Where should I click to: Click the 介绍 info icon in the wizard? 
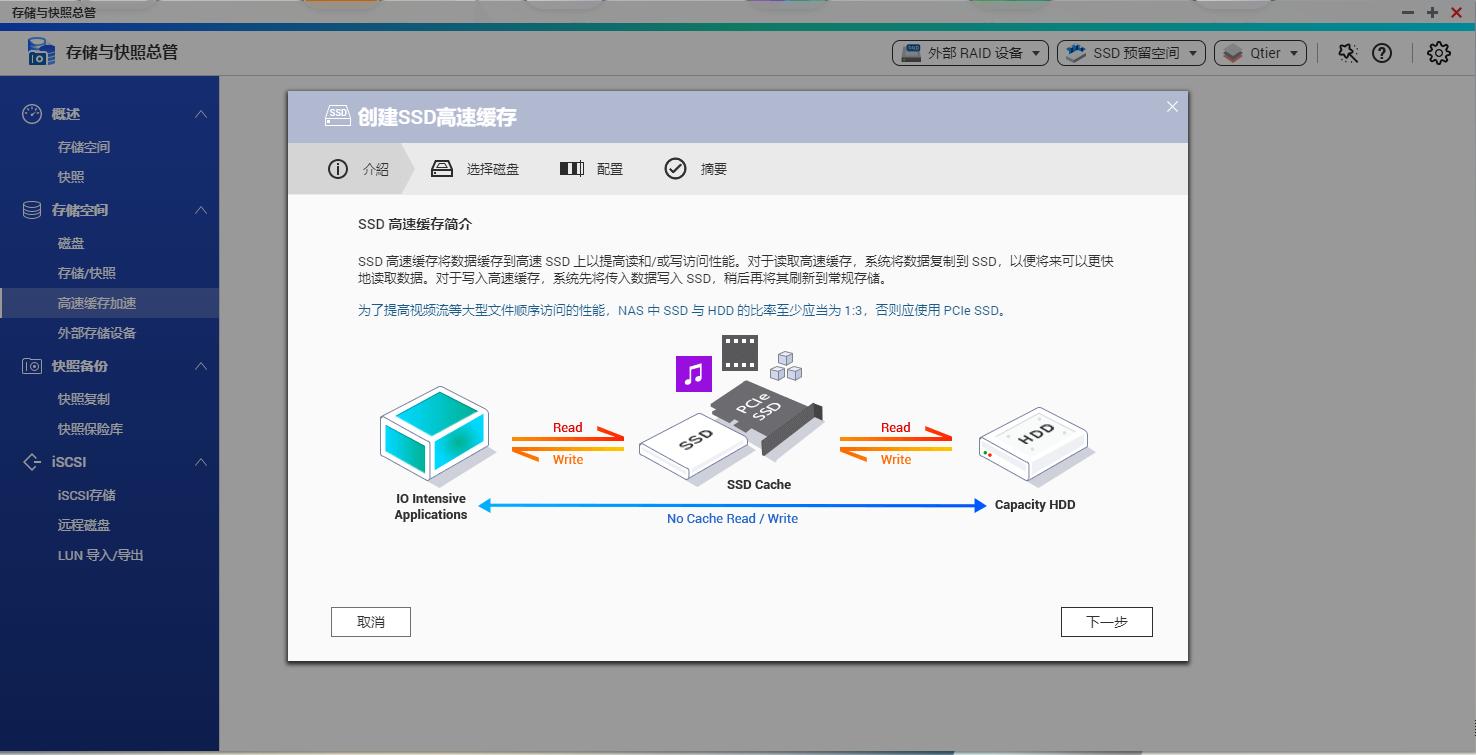(x=337, y=168)
